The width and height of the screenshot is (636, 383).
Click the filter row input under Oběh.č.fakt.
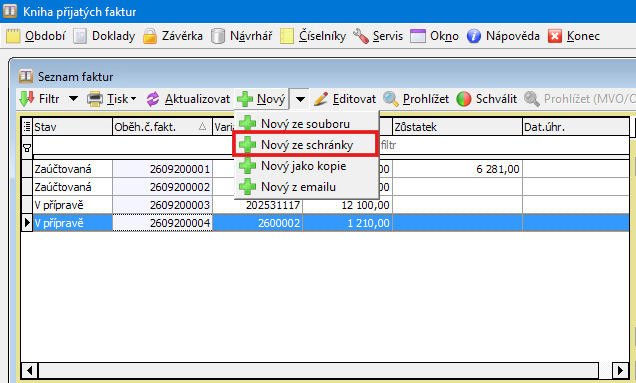coord(162,145)
